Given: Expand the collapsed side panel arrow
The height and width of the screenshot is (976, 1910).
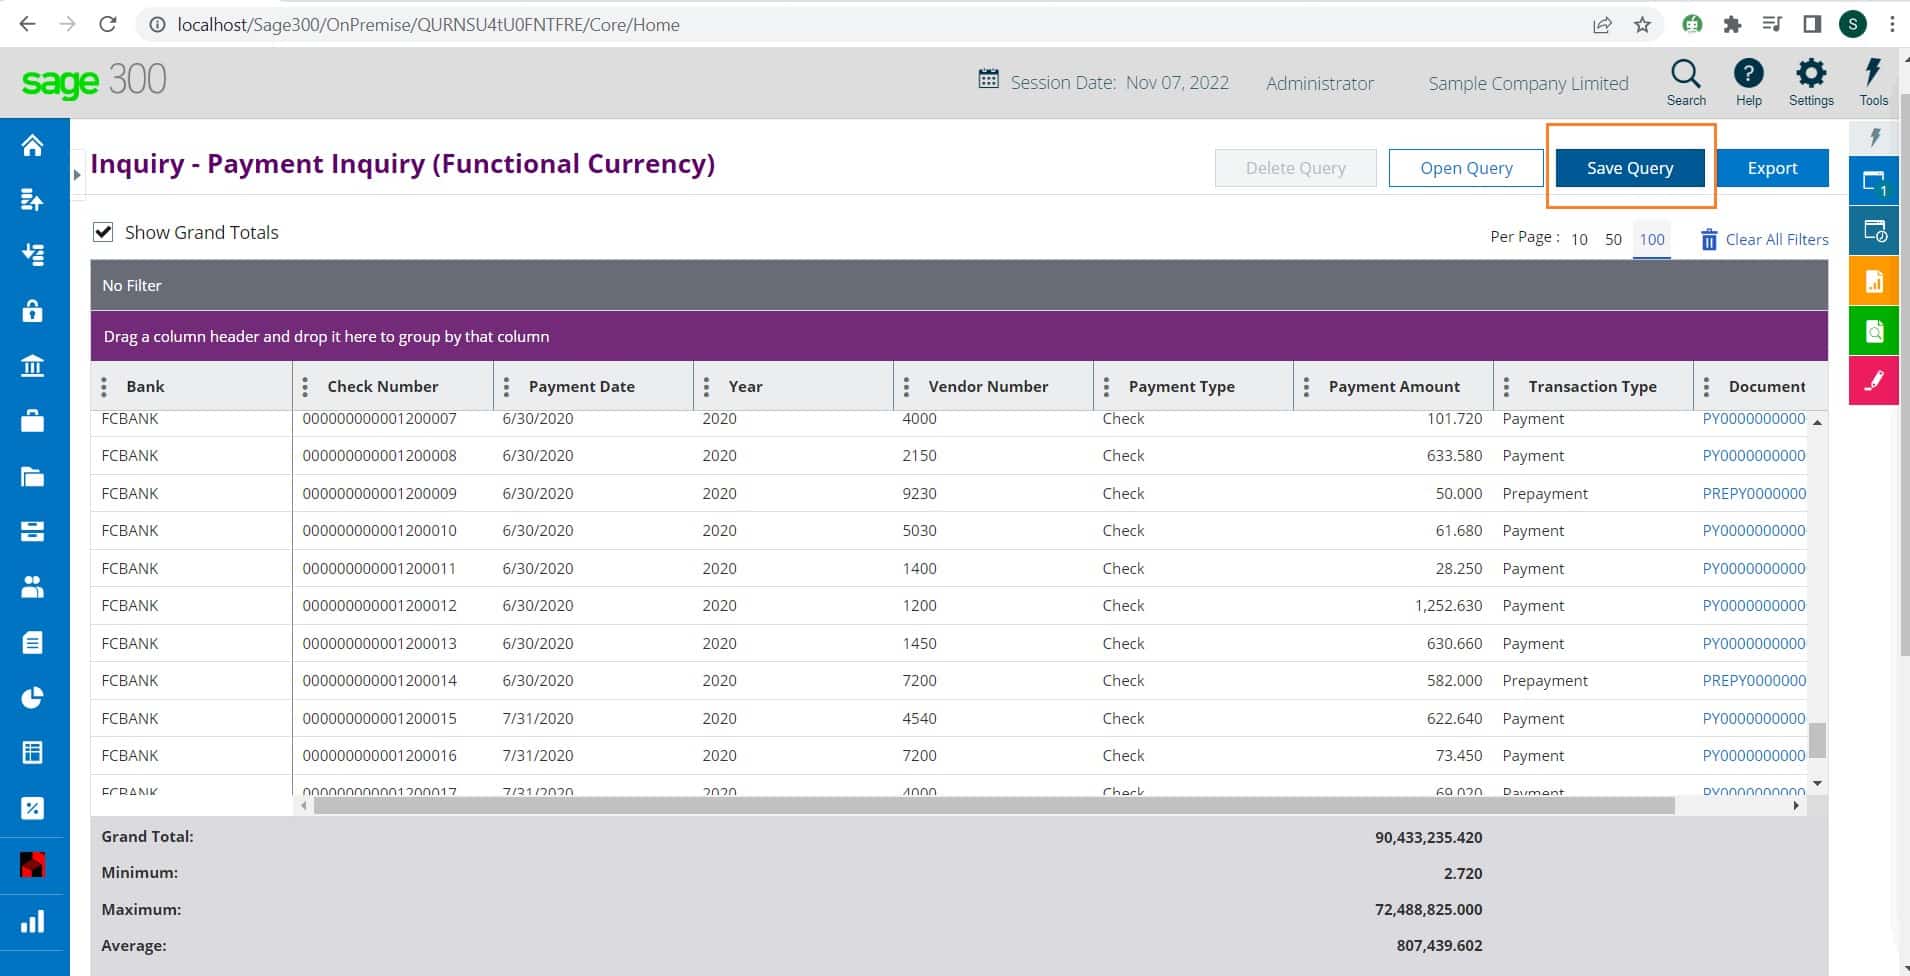Looking at the screenshot, I should 77,175.
